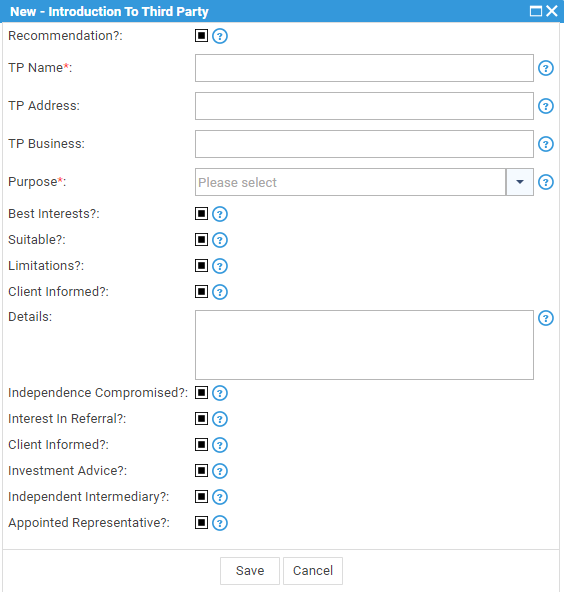Click the Purpose 'Please select' combo box
564x592 pixels.
(x=350, y=182)
